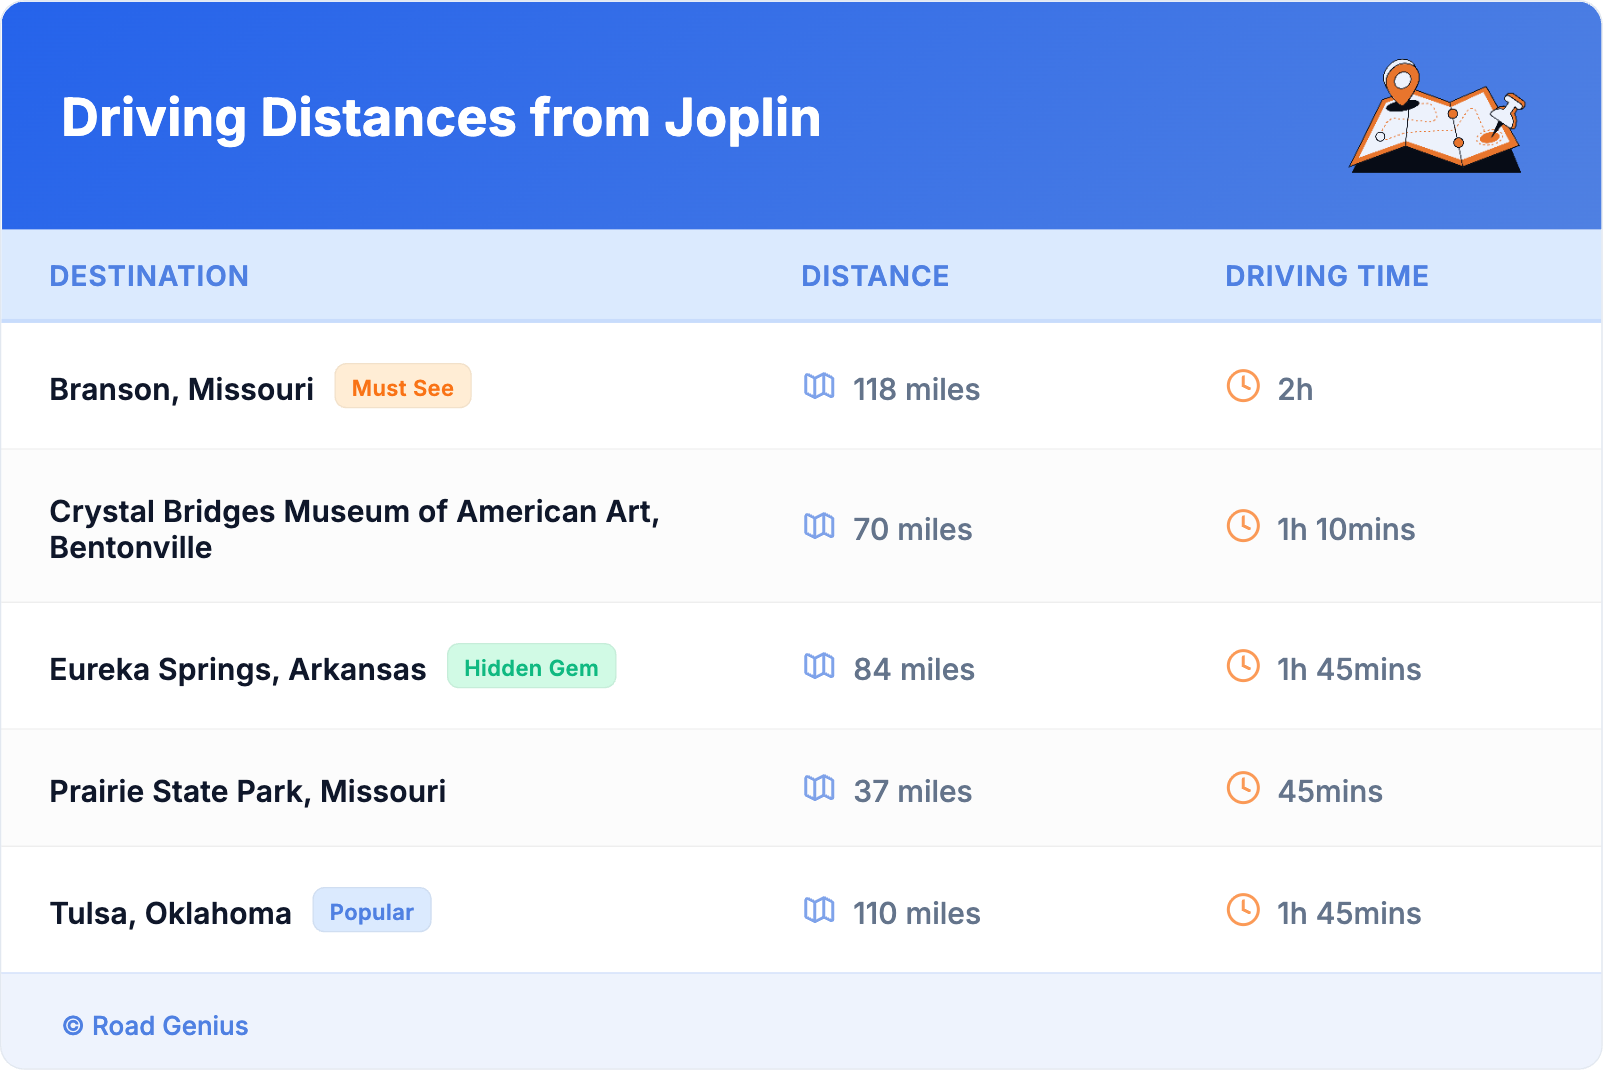Select the Hidden Gem badge
This screenshot has height=1070, width=1604.
tap(531, 667)
